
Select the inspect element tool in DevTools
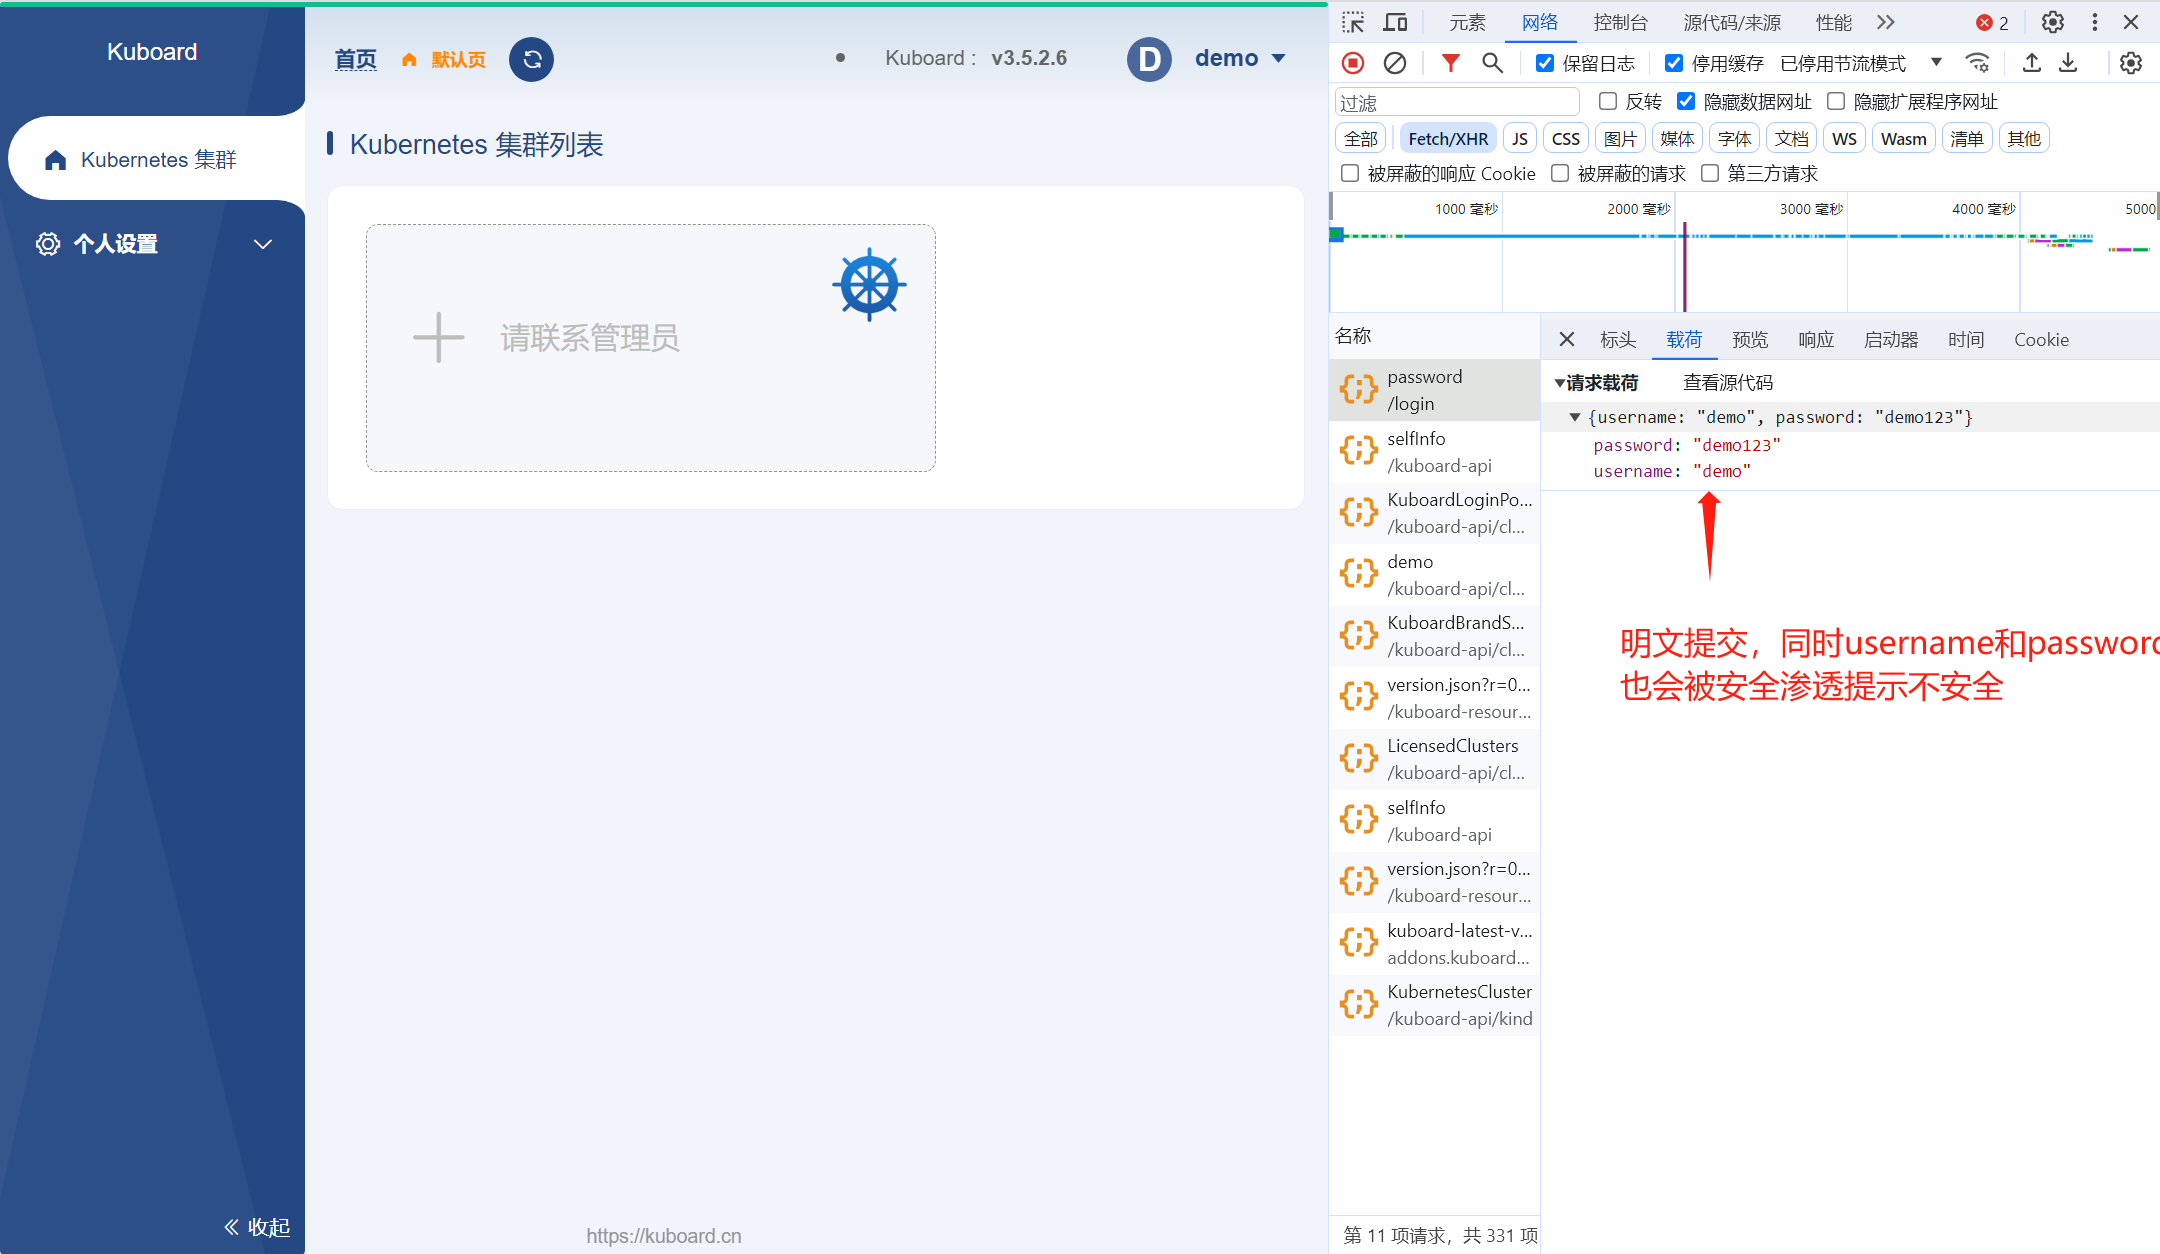pos(1355,22)
